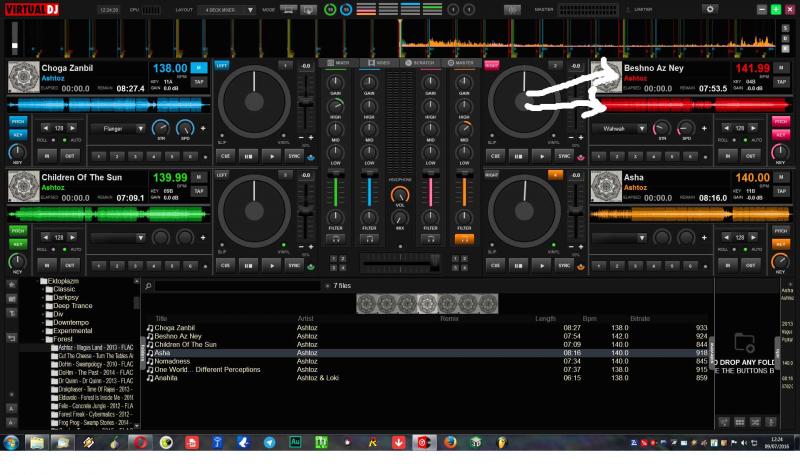This screenshot has width=800, height=475.
Task: Toggle LEFT assign on Choga Zanbil deck
Action: point(222,65)
